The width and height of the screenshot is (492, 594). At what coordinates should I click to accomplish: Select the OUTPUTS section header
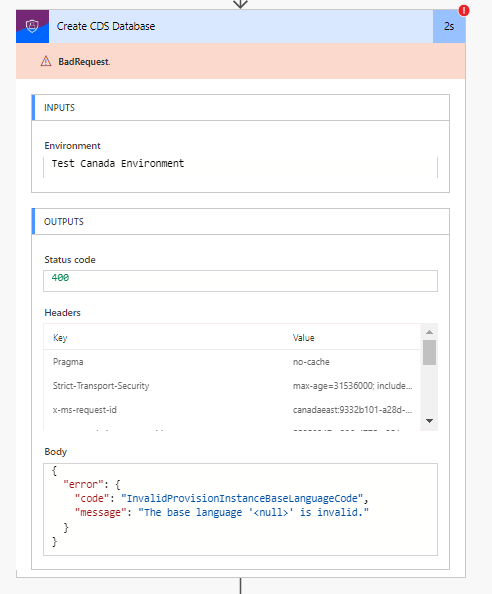(x=241, y=221)
